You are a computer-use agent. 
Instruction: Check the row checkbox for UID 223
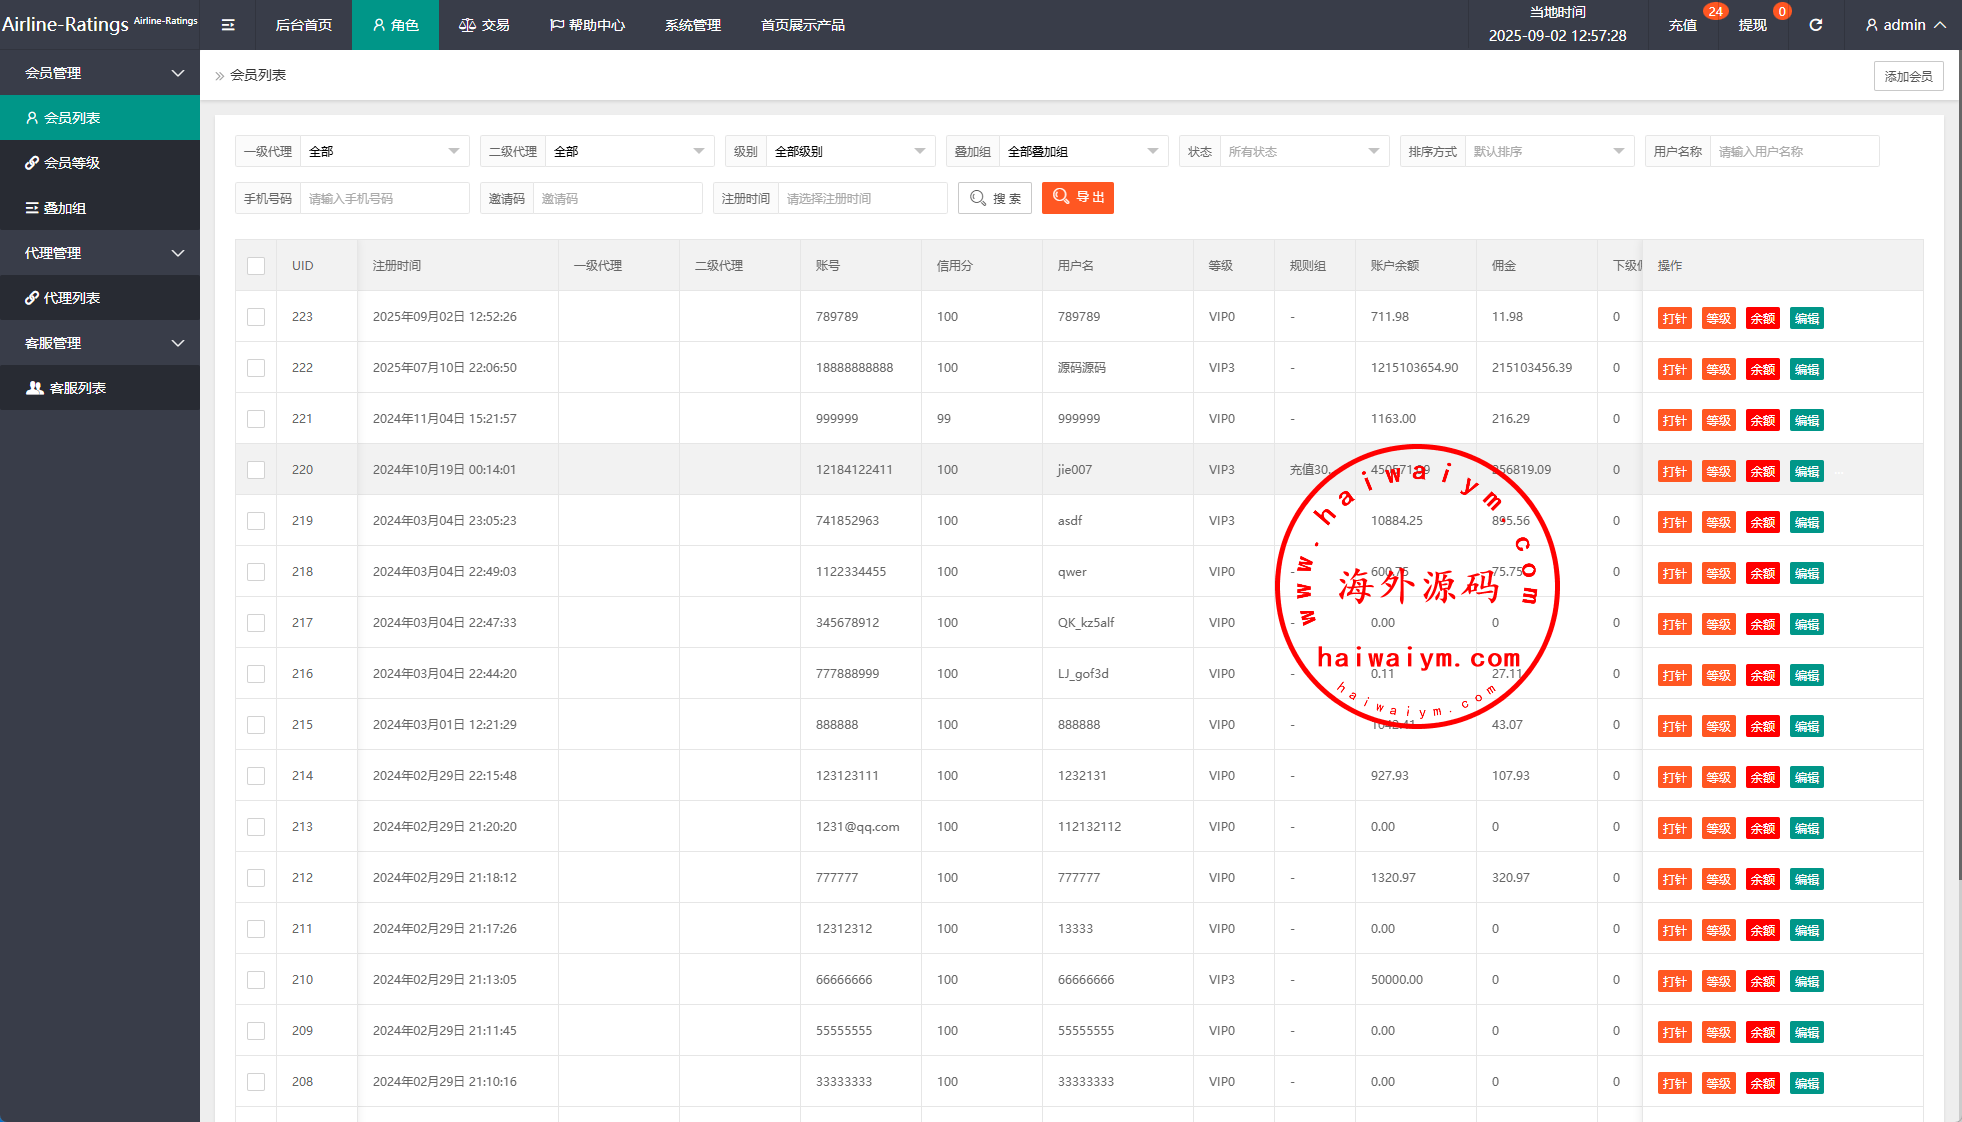[x=256, y=317]
